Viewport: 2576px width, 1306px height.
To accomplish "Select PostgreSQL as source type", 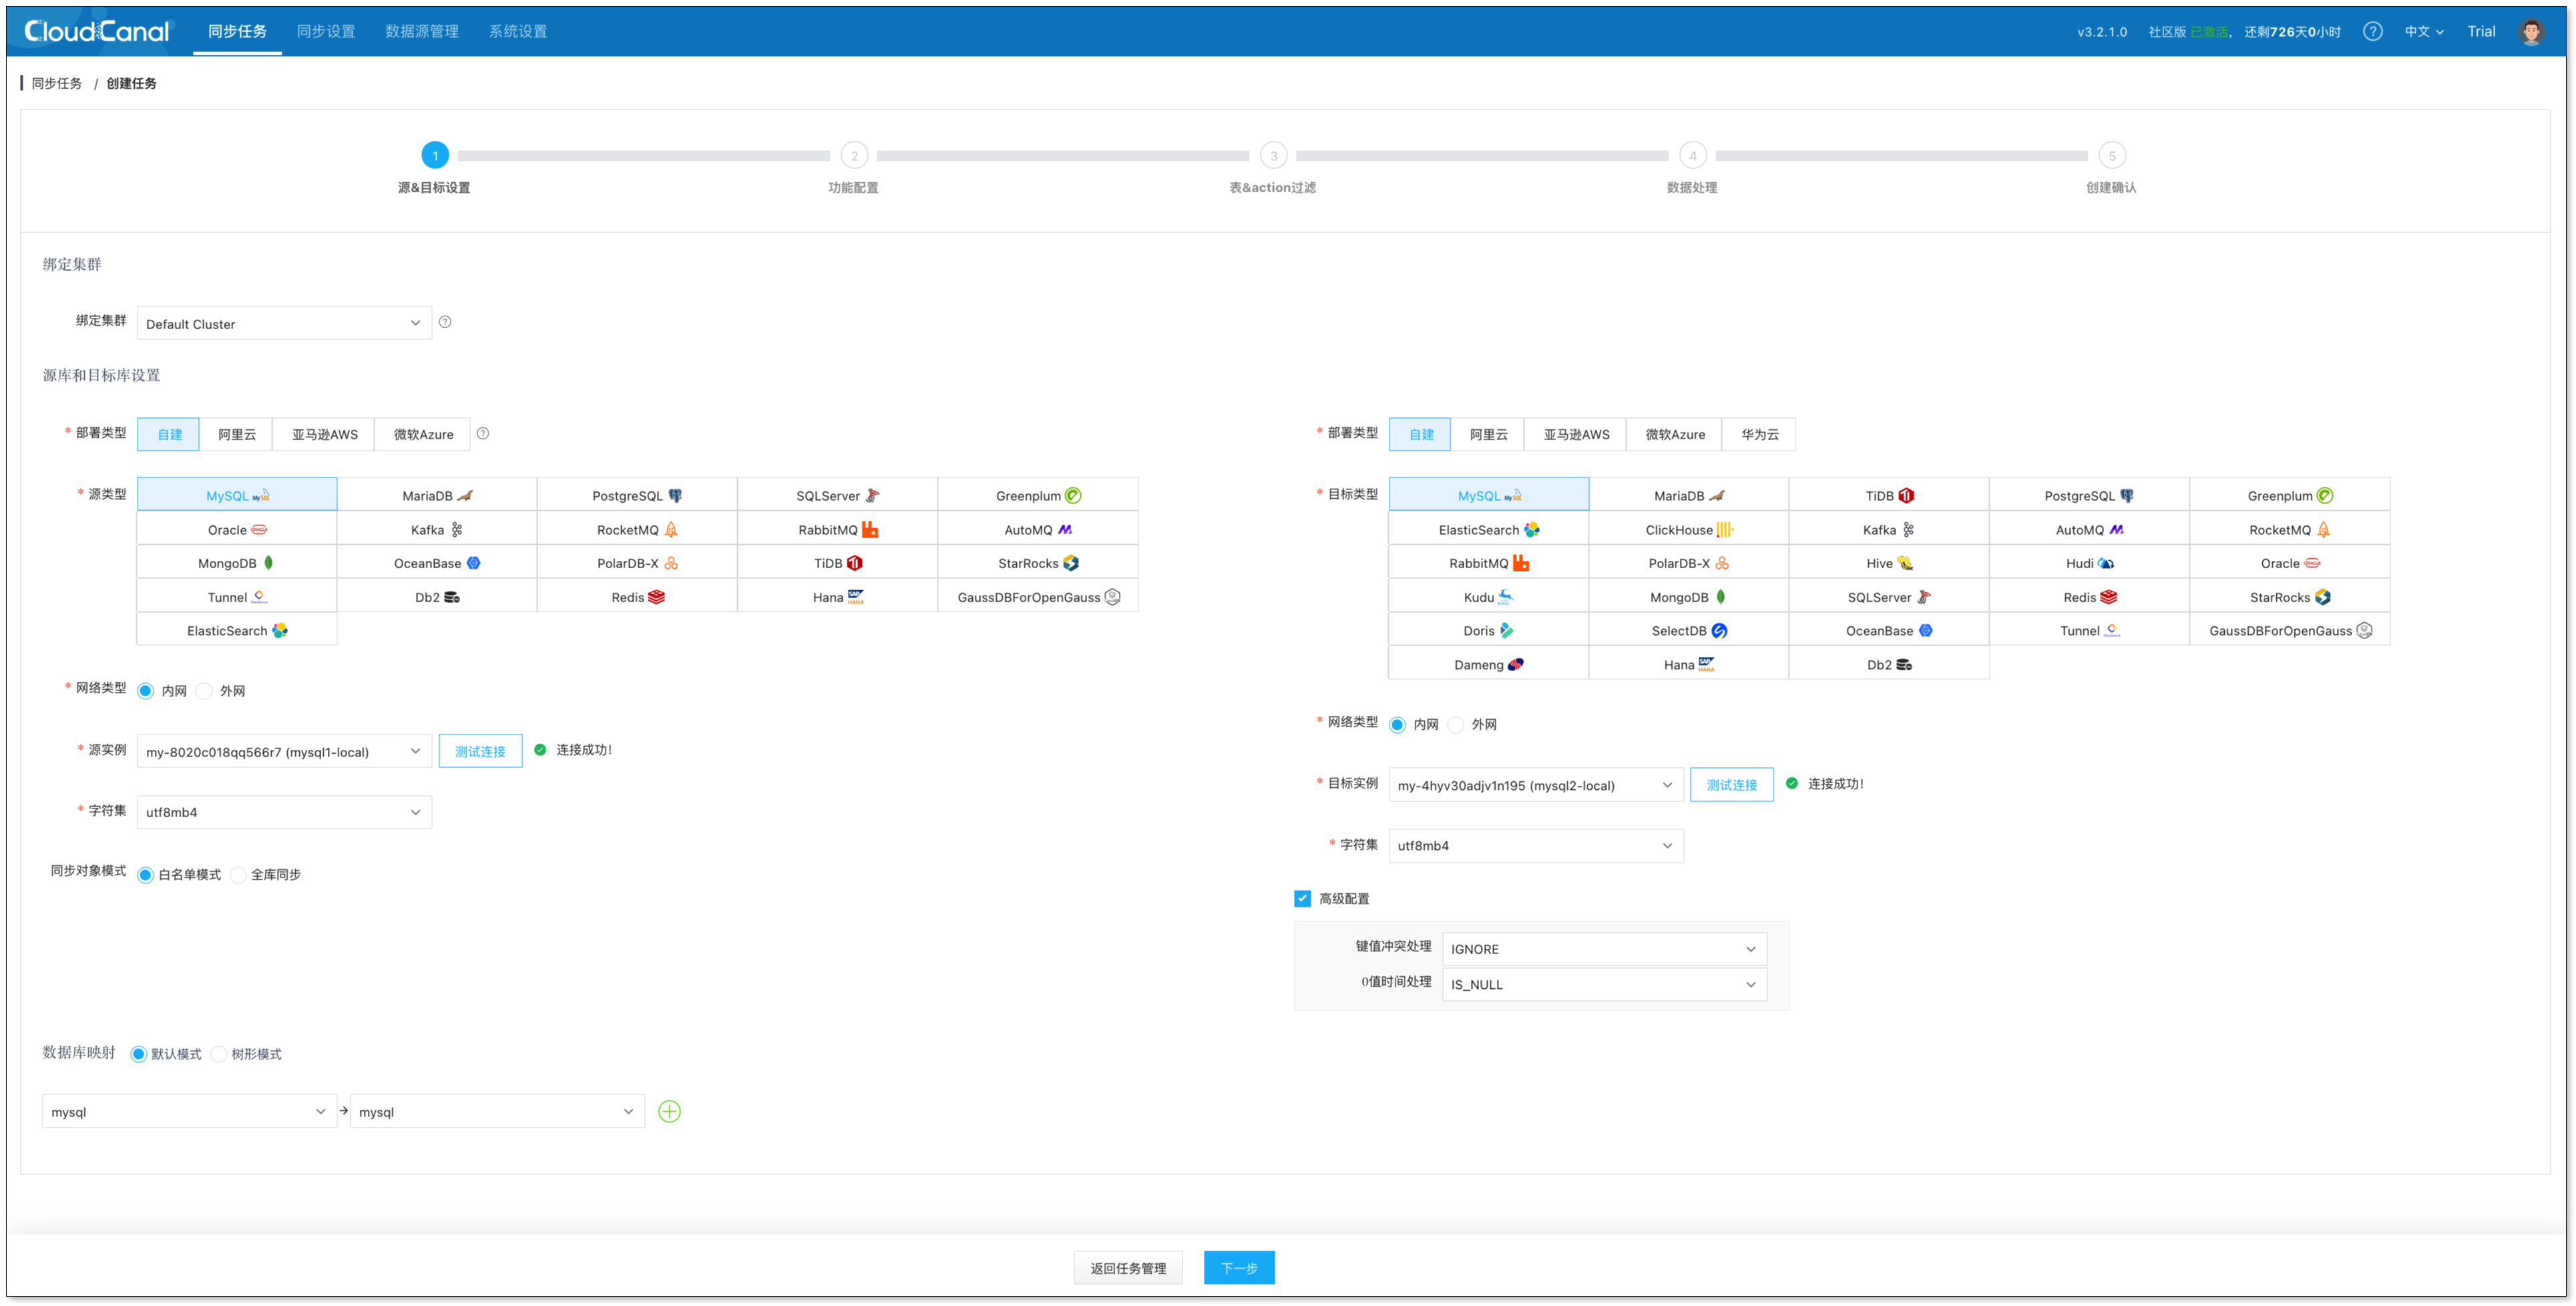I will coord(636,495).
